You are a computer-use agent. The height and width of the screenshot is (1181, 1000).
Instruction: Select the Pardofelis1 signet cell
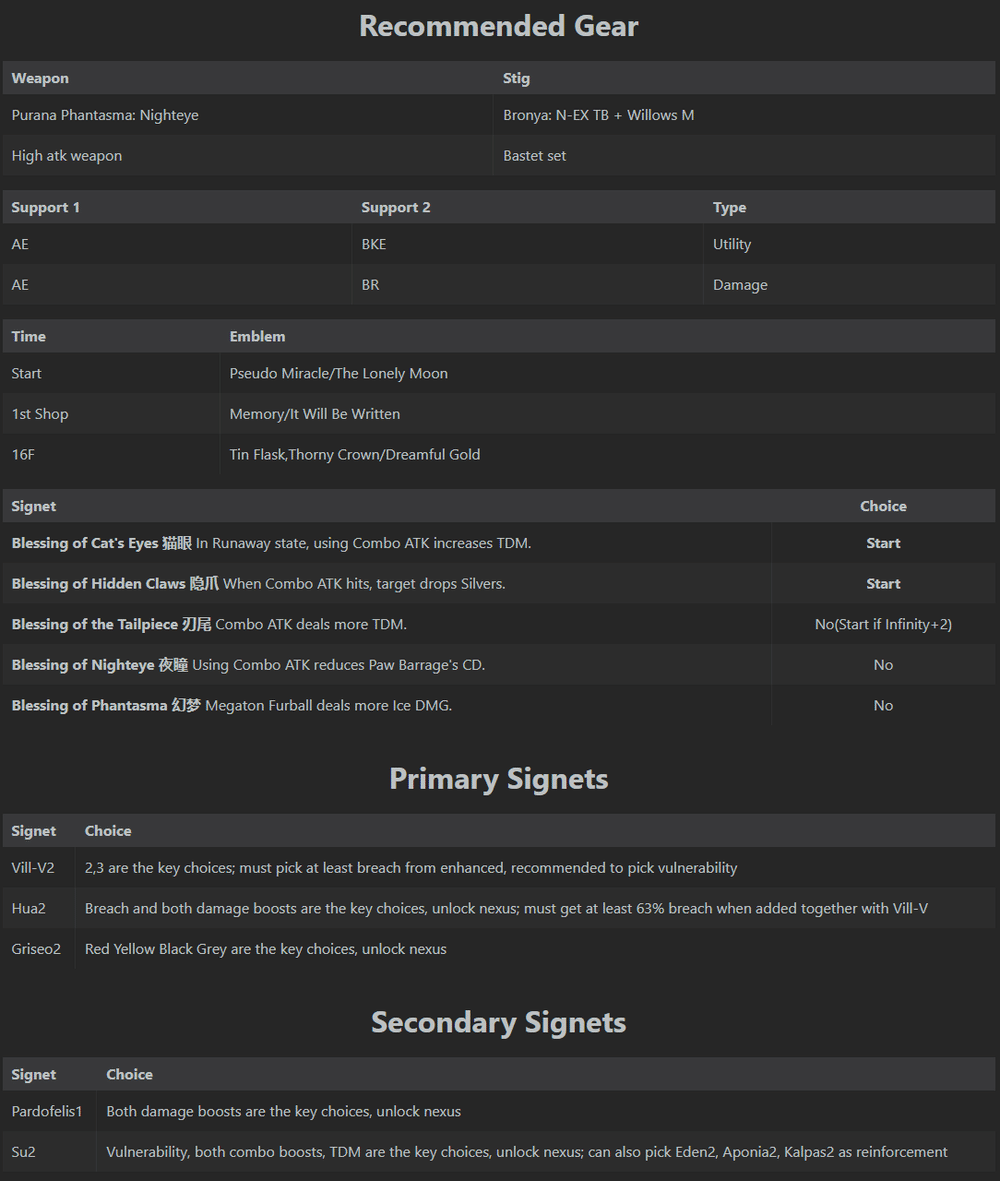(x=47, y=1111)
